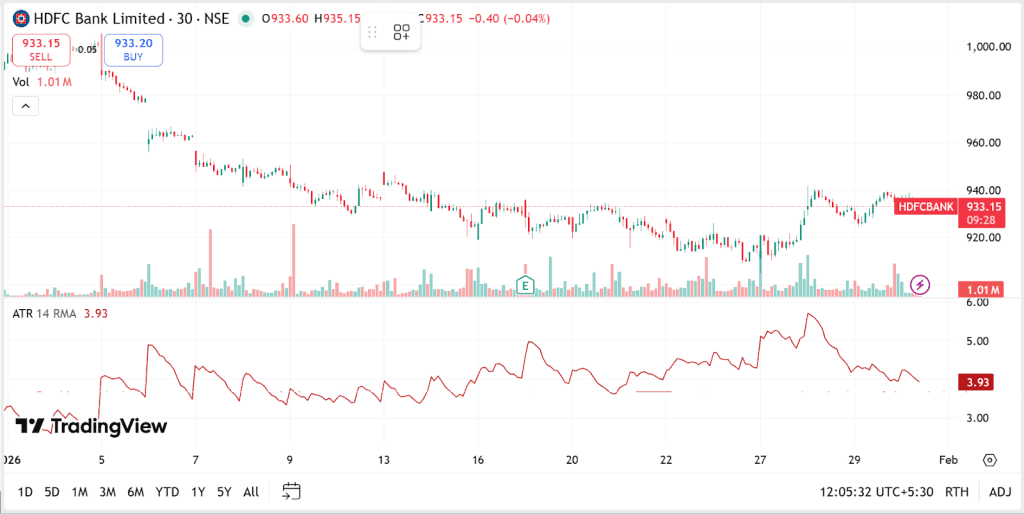Viewport: 1024px width, 515px height.
Task: Toggle the ADJ adjusted data button
Action: (x=1000, y=491)
